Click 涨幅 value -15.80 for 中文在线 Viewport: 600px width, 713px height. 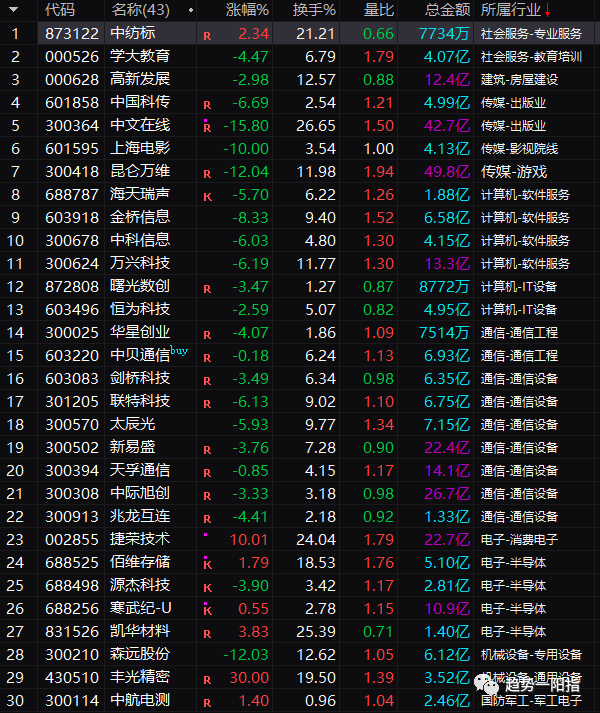[246, 126]
